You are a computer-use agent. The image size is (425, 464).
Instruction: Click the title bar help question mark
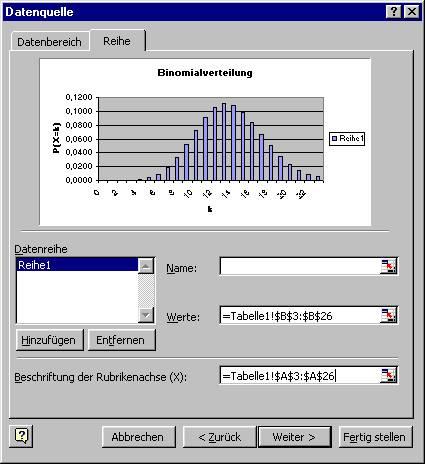(x=393, y=12)
